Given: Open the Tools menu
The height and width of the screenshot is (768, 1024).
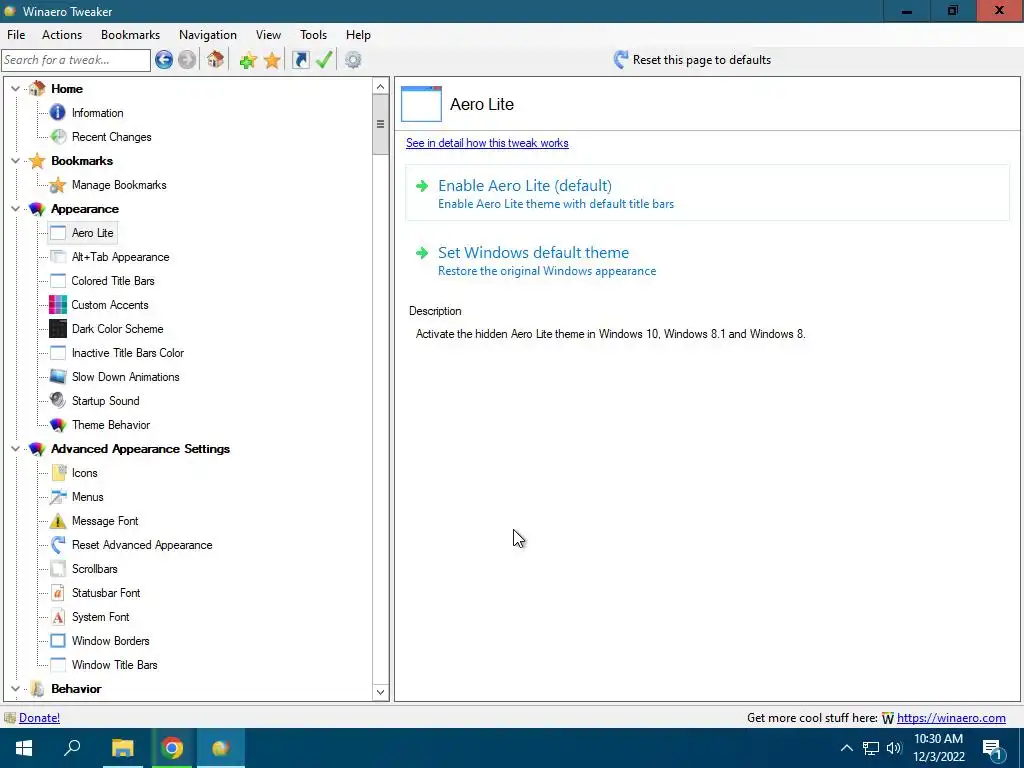Looking at the screenshot, I should click(x=313, y=35).
